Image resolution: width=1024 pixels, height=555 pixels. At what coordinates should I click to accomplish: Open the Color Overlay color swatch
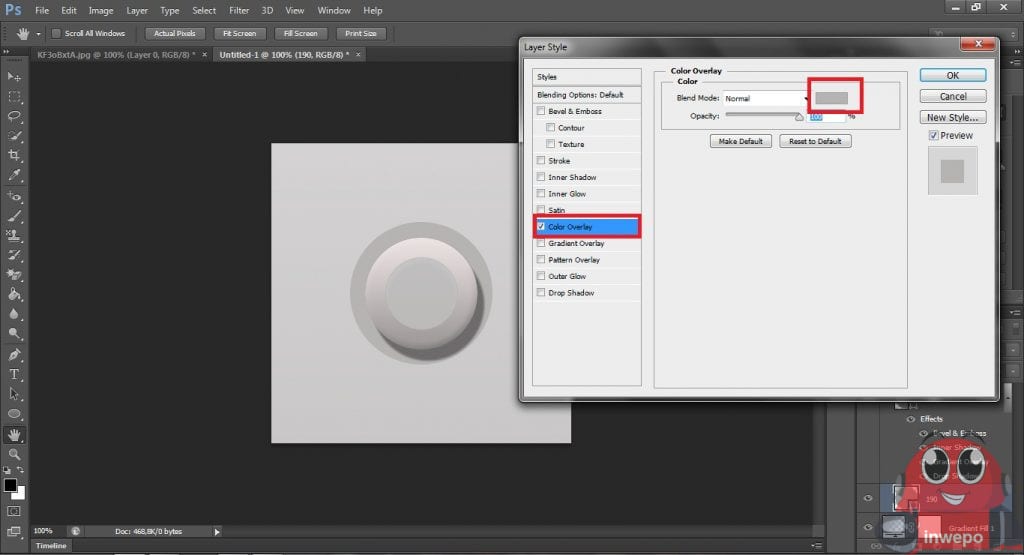[832, 97]
